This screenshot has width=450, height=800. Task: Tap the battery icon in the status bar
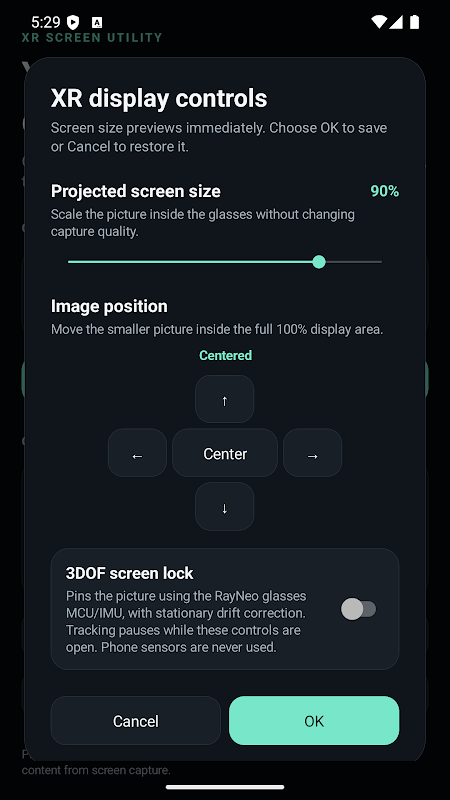click(x=414, y=22)
